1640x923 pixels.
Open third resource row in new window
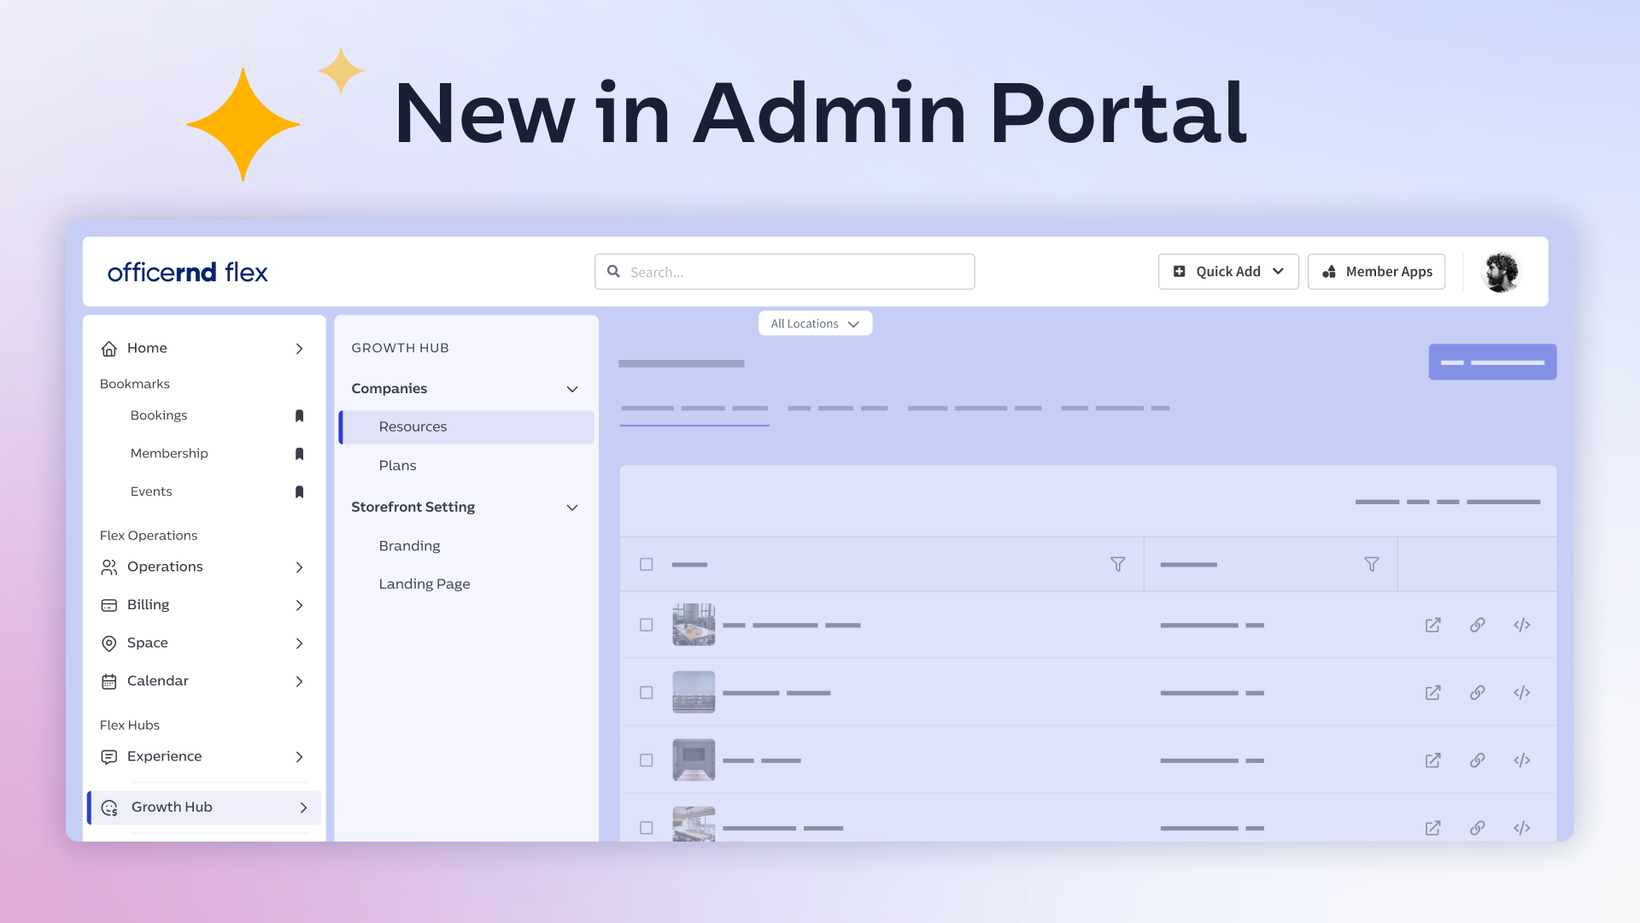tap(1433, 761)
